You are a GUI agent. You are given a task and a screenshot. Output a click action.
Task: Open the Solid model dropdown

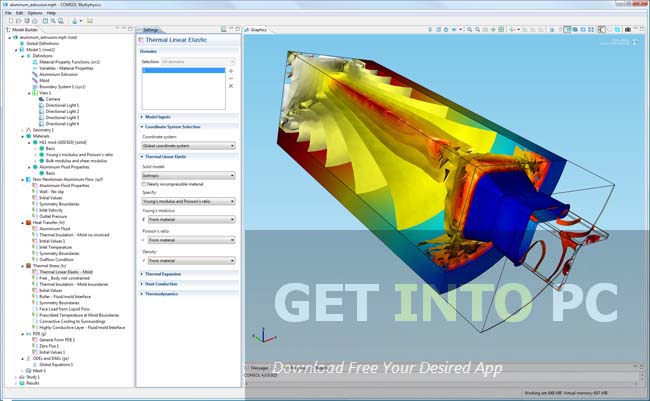(189, 175)
